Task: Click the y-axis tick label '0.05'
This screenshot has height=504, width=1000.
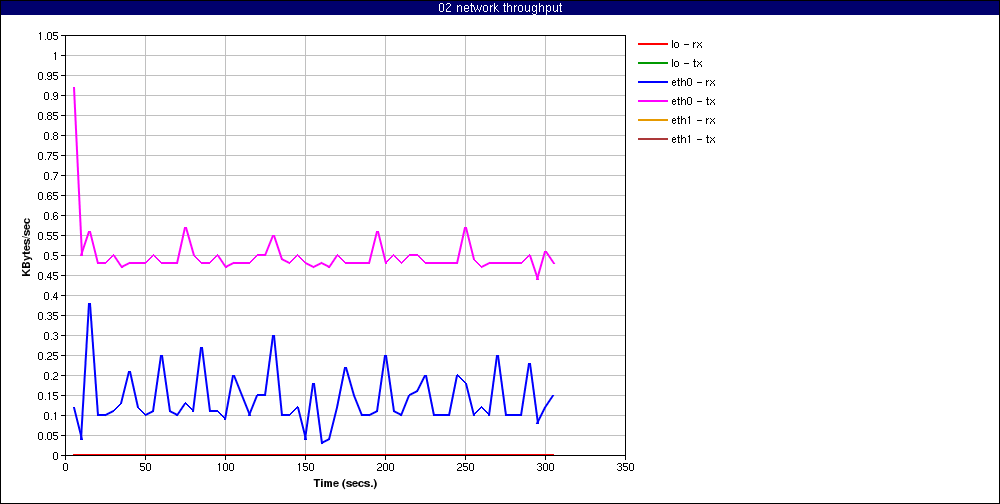Action: tap(47, 436)
